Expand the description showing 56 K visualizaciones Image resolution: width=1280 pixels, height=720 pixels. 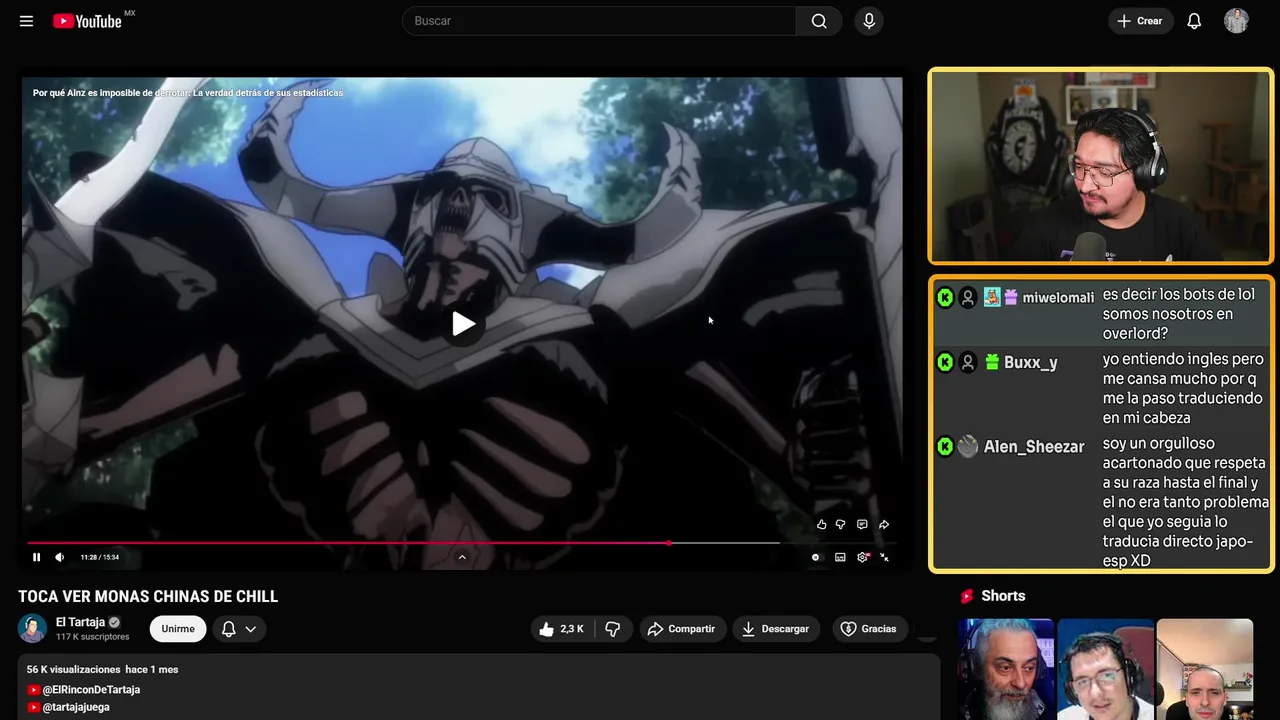(102, 669)
